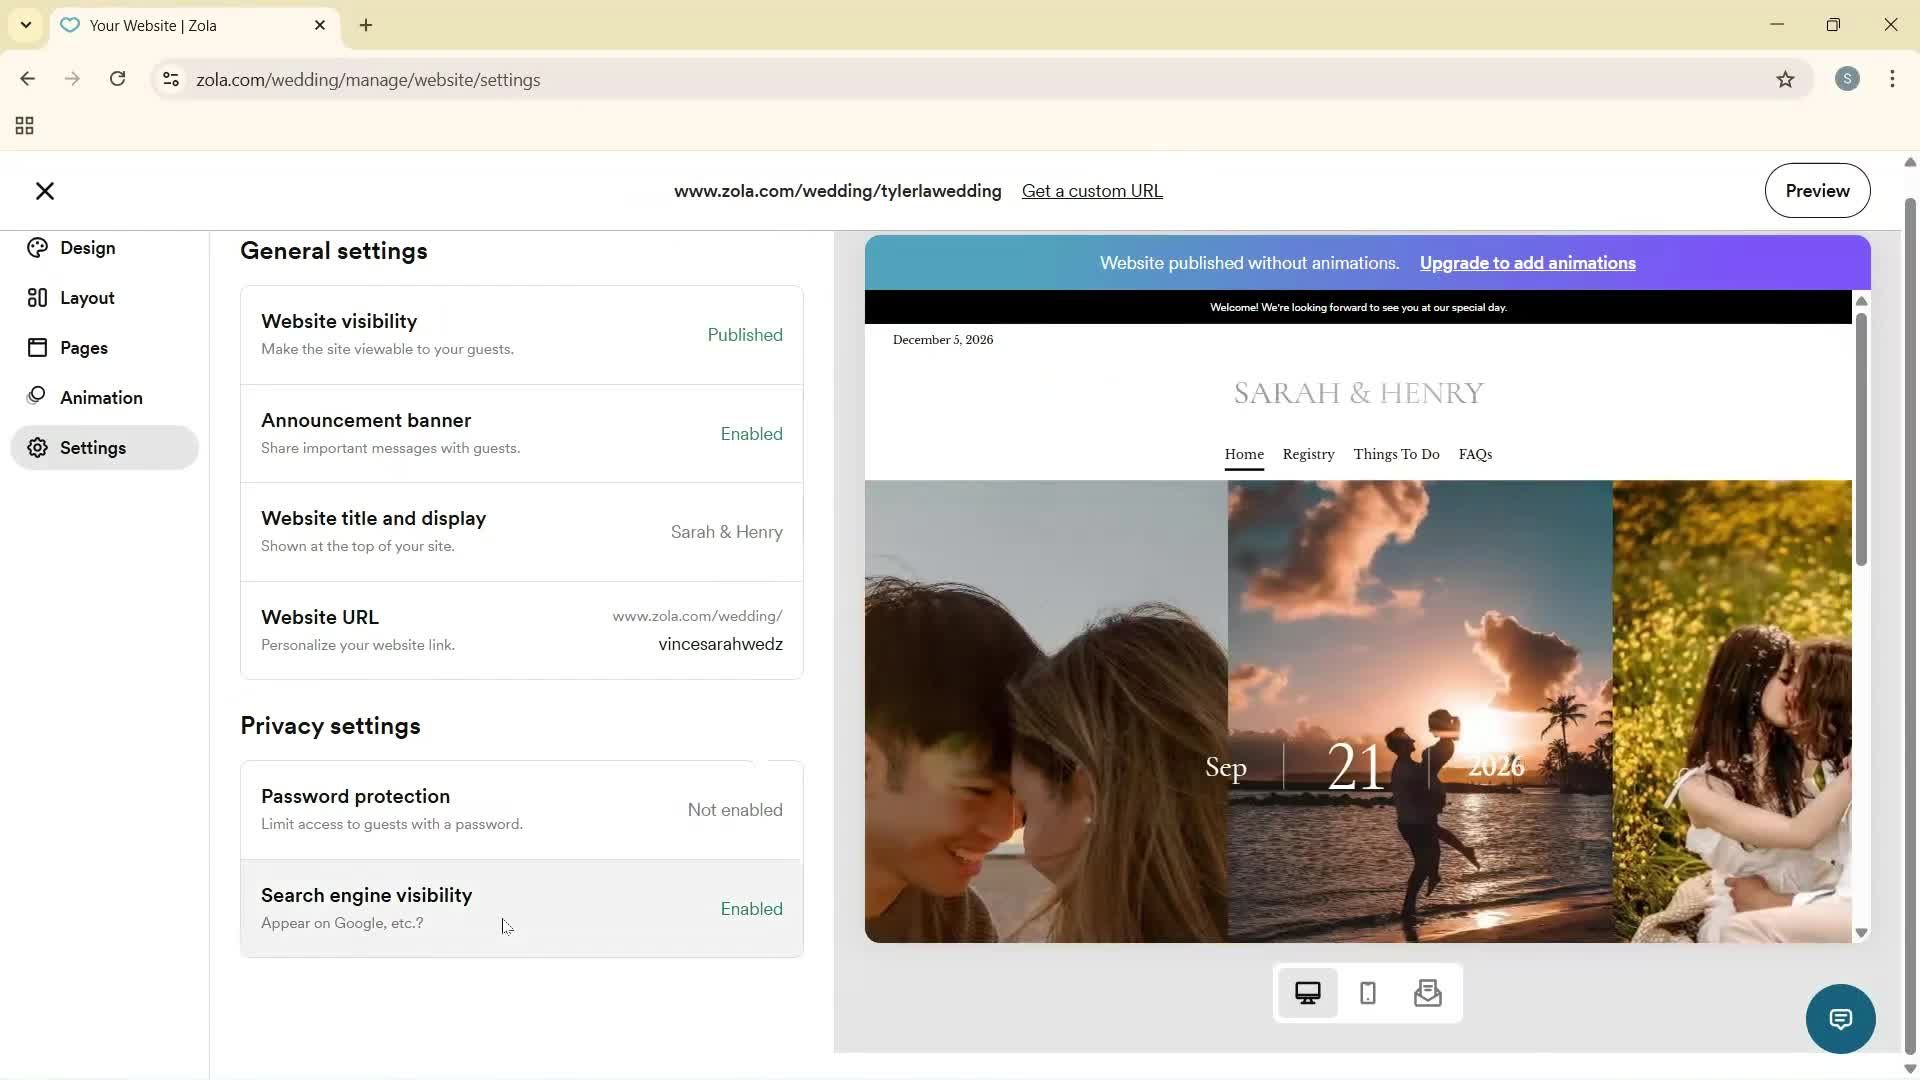Open the live chat bubble

click(x=1841, y=1018)
